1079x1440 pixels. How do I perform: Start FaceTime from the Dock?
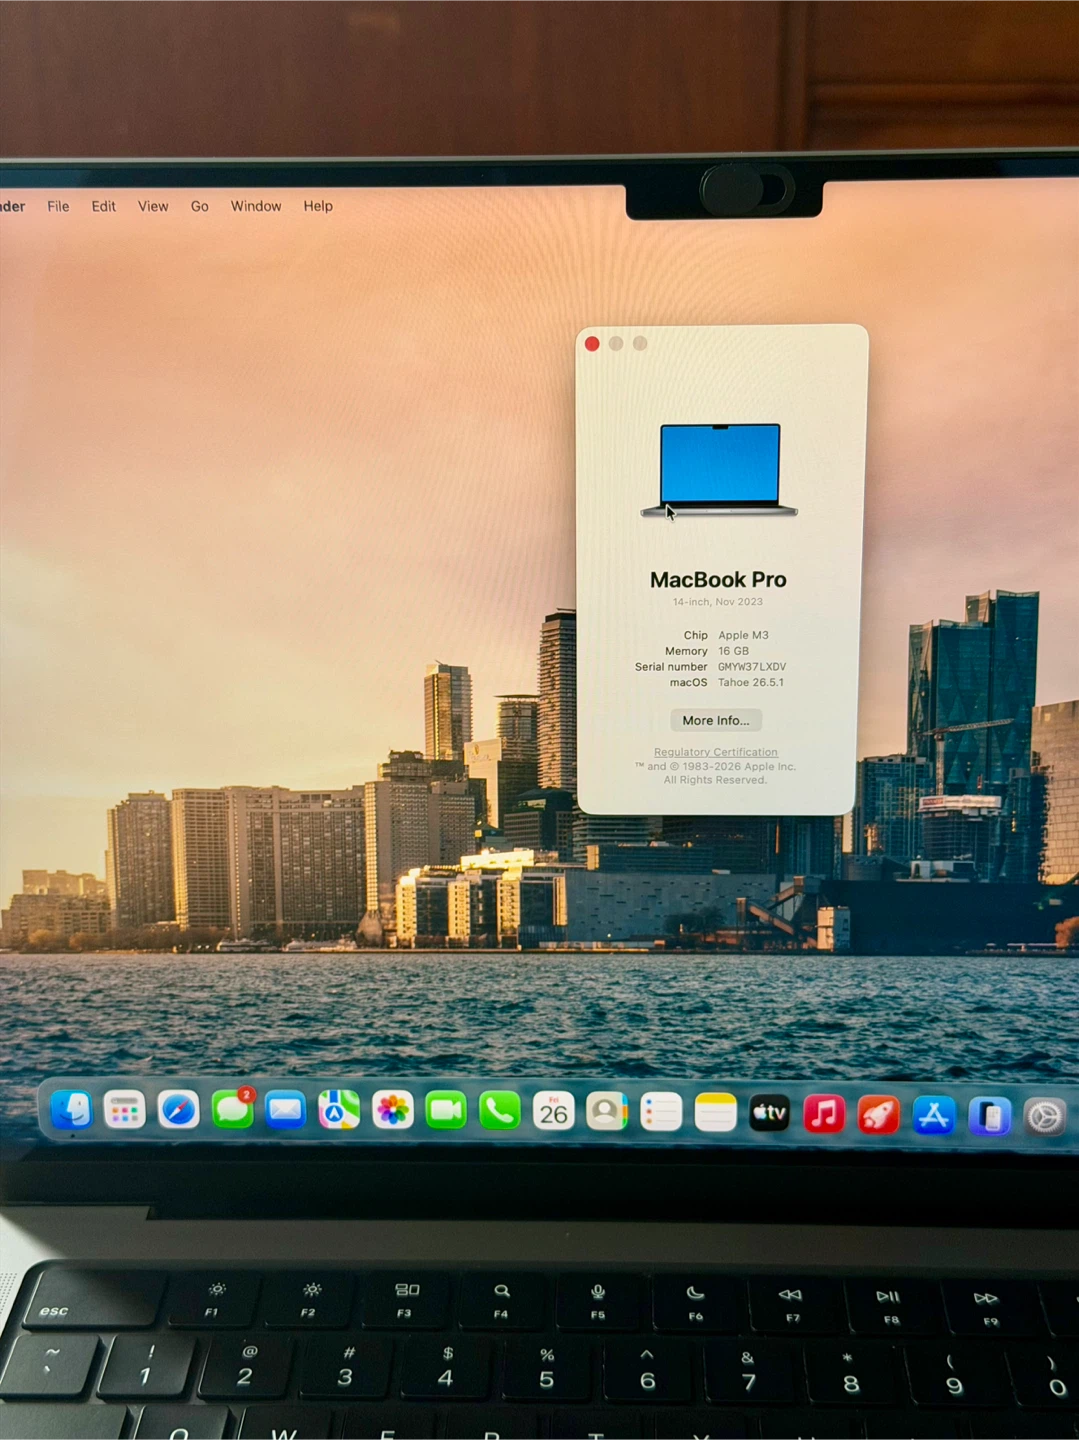(x=446, y=1112)
